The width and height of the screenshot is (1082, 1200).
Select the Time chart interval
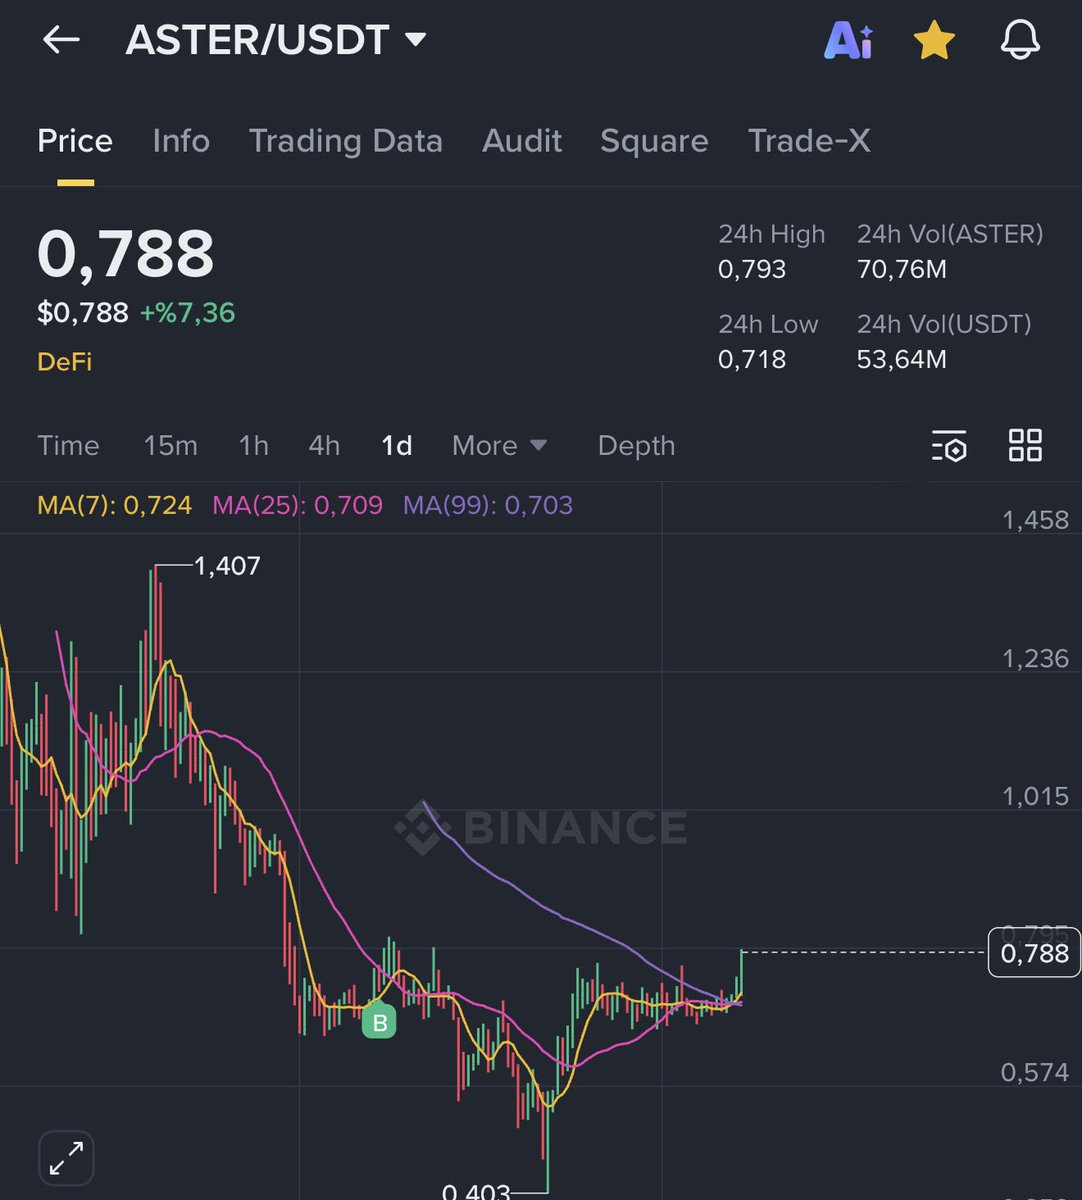click(68, 445)
